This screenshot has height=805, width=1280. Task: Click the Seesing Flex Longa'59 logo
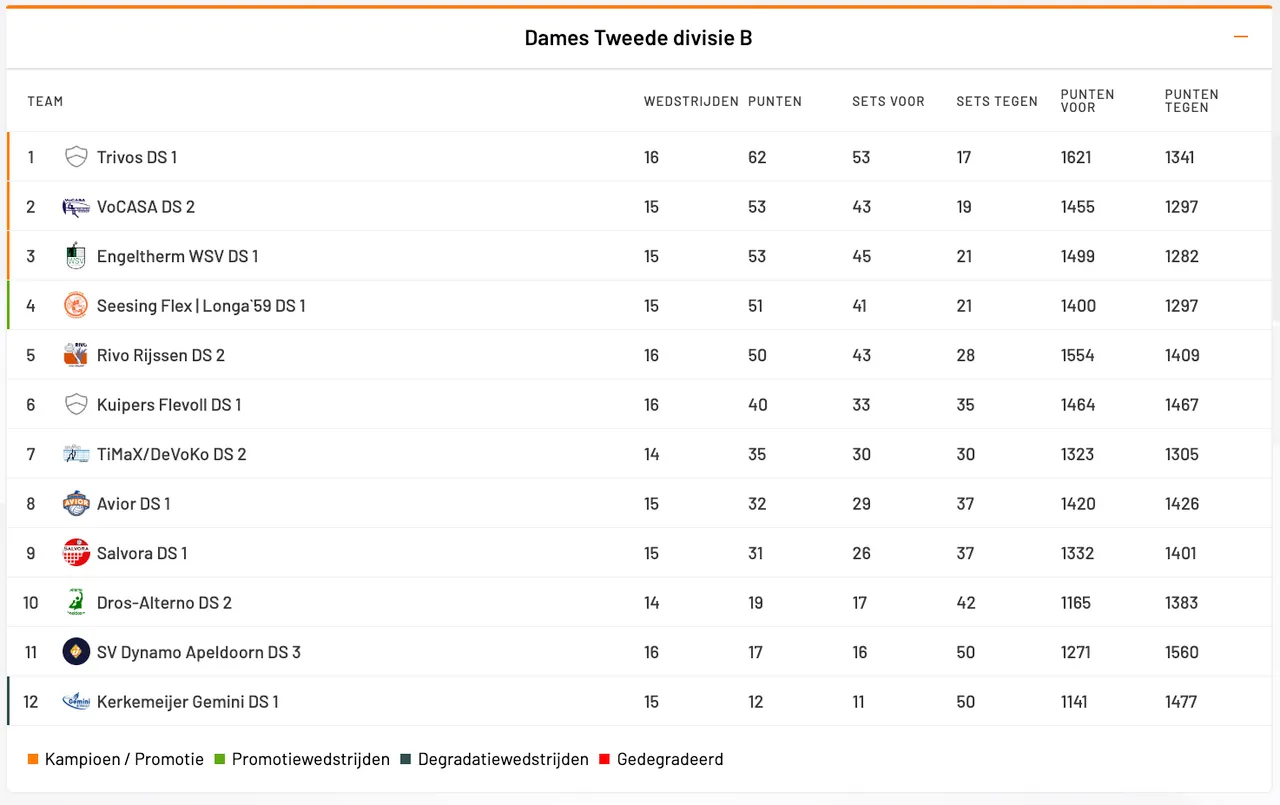pos(76,306)
